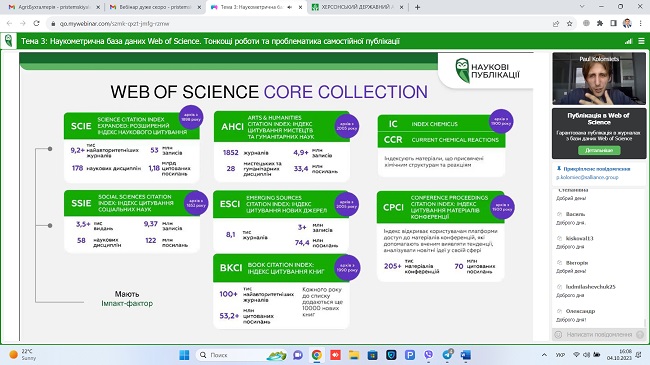Screen dimensions: 650x365
Task: Close the Тема 3 webinar tab
Action: pyautogui.click(x=301, y=7)
